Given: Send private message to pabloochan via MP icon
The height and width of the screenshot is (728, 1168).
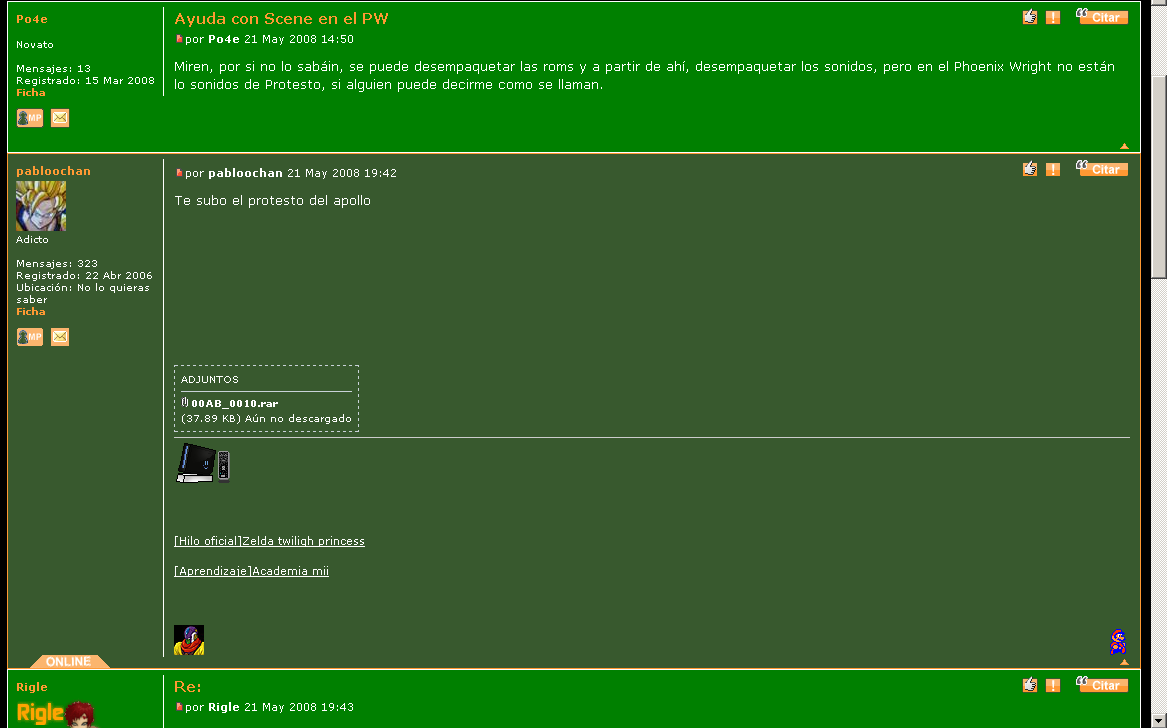Looking at the screenshot, I should point(30,337).
